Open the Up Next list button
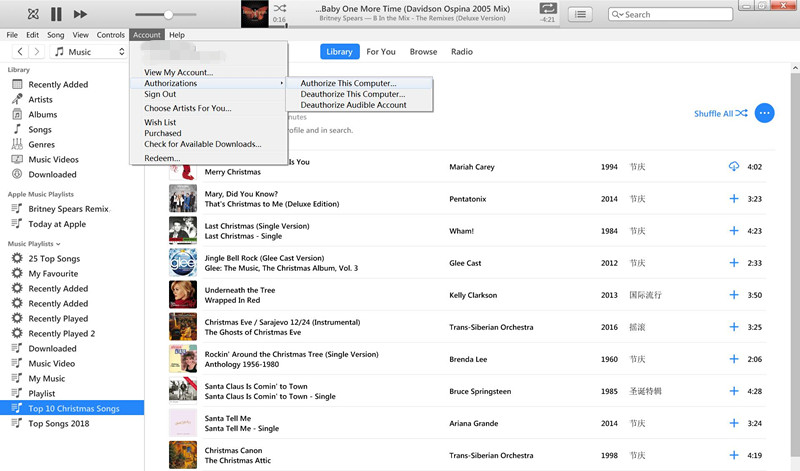The width and height of the screenshot is (800, 471). 580,14
